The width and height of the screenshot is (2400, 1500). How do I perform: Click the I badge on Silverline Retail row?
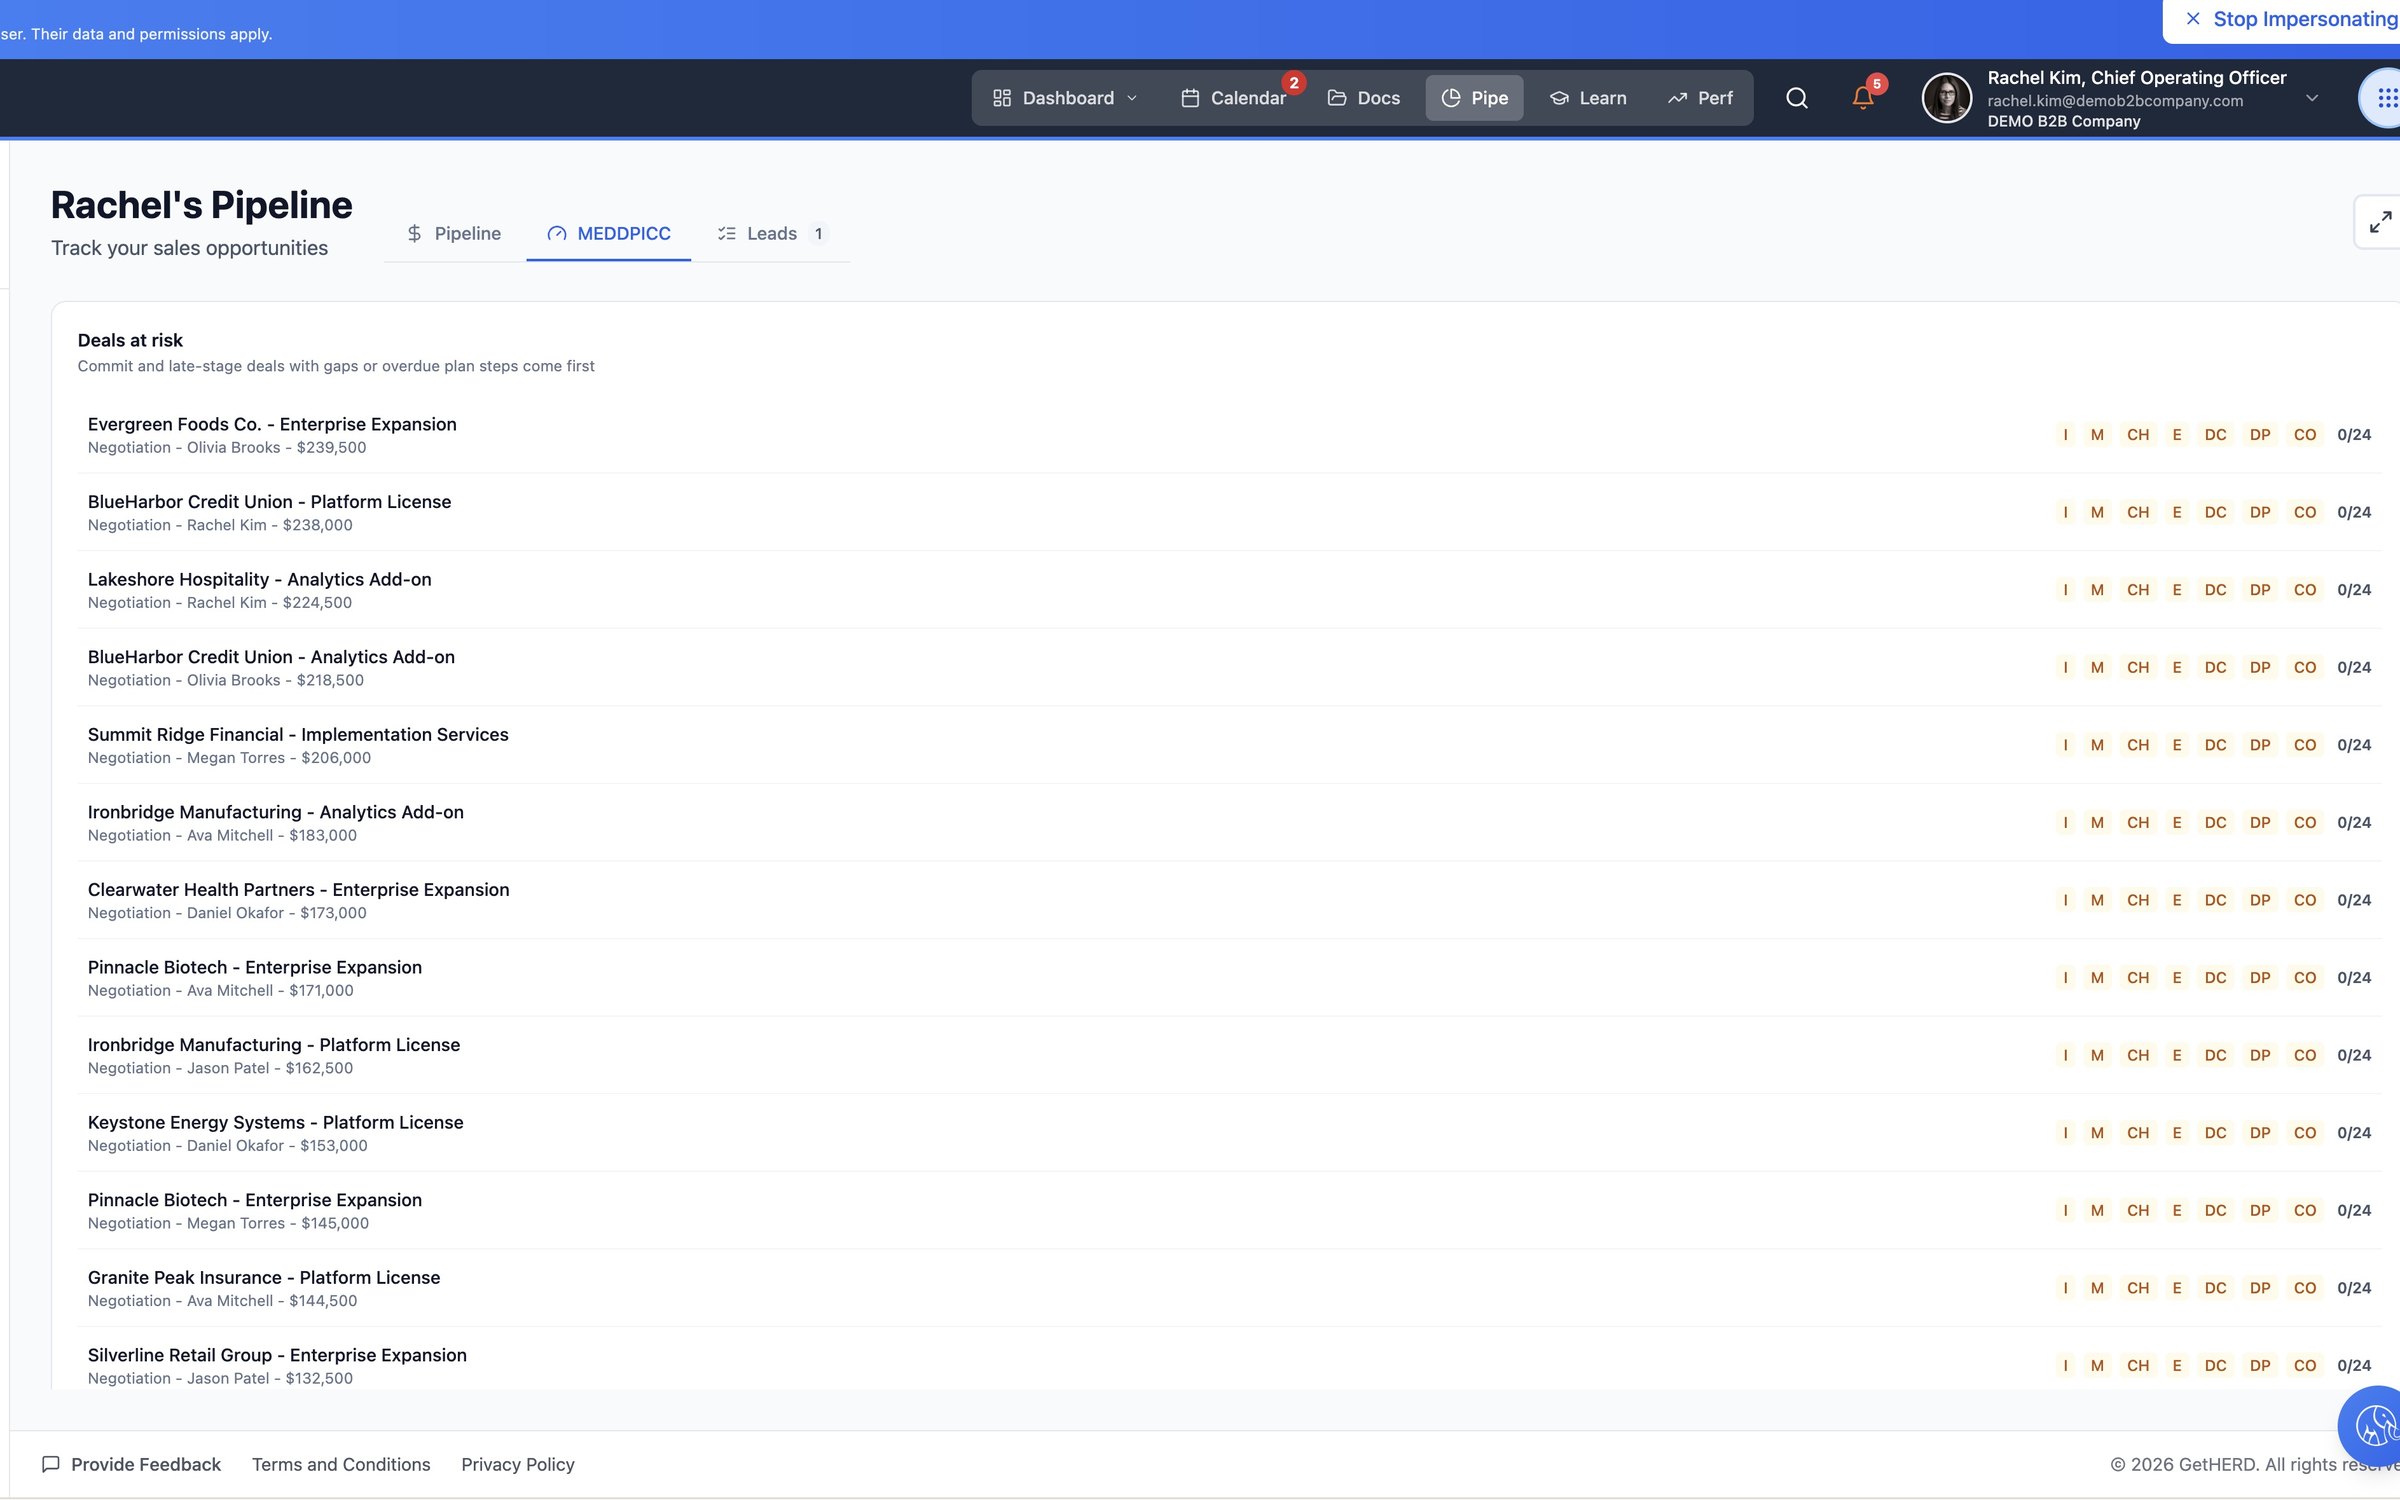2065,1365
